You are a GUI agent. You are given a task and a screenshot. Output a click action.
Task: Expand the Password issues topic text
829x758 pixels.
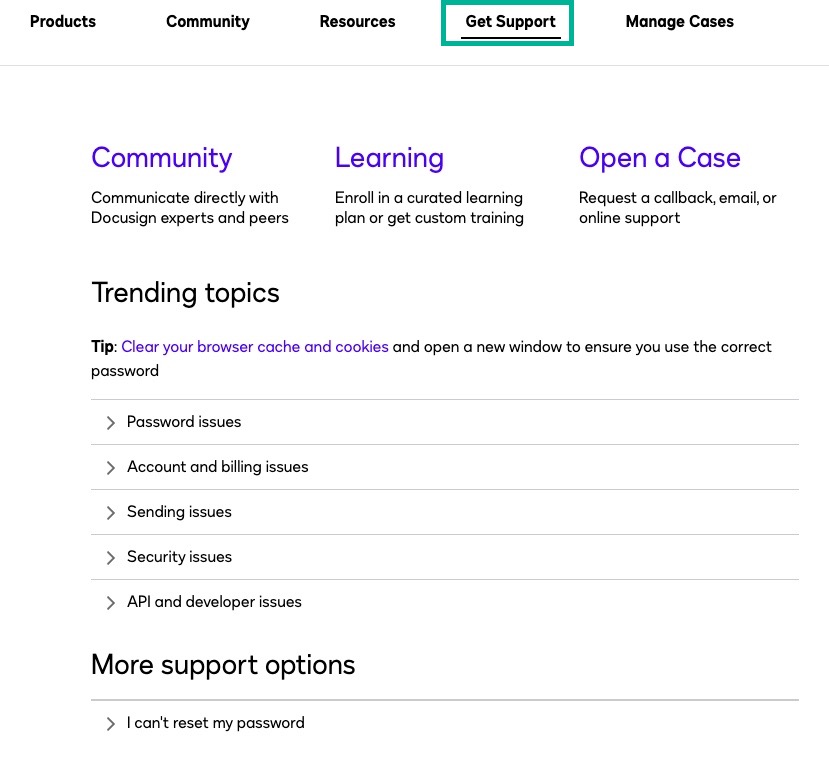[x=184, y=422]
